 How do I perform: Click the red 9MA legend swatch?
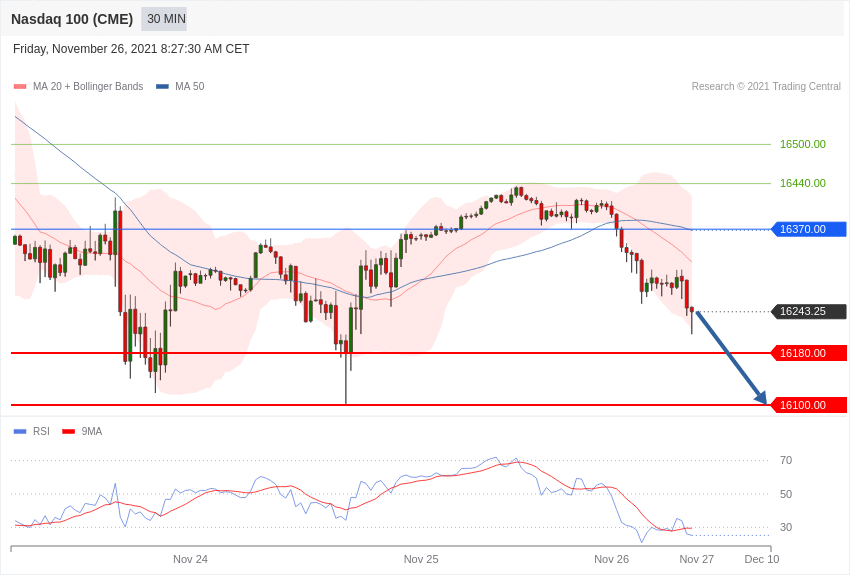(x=68, y=432)
